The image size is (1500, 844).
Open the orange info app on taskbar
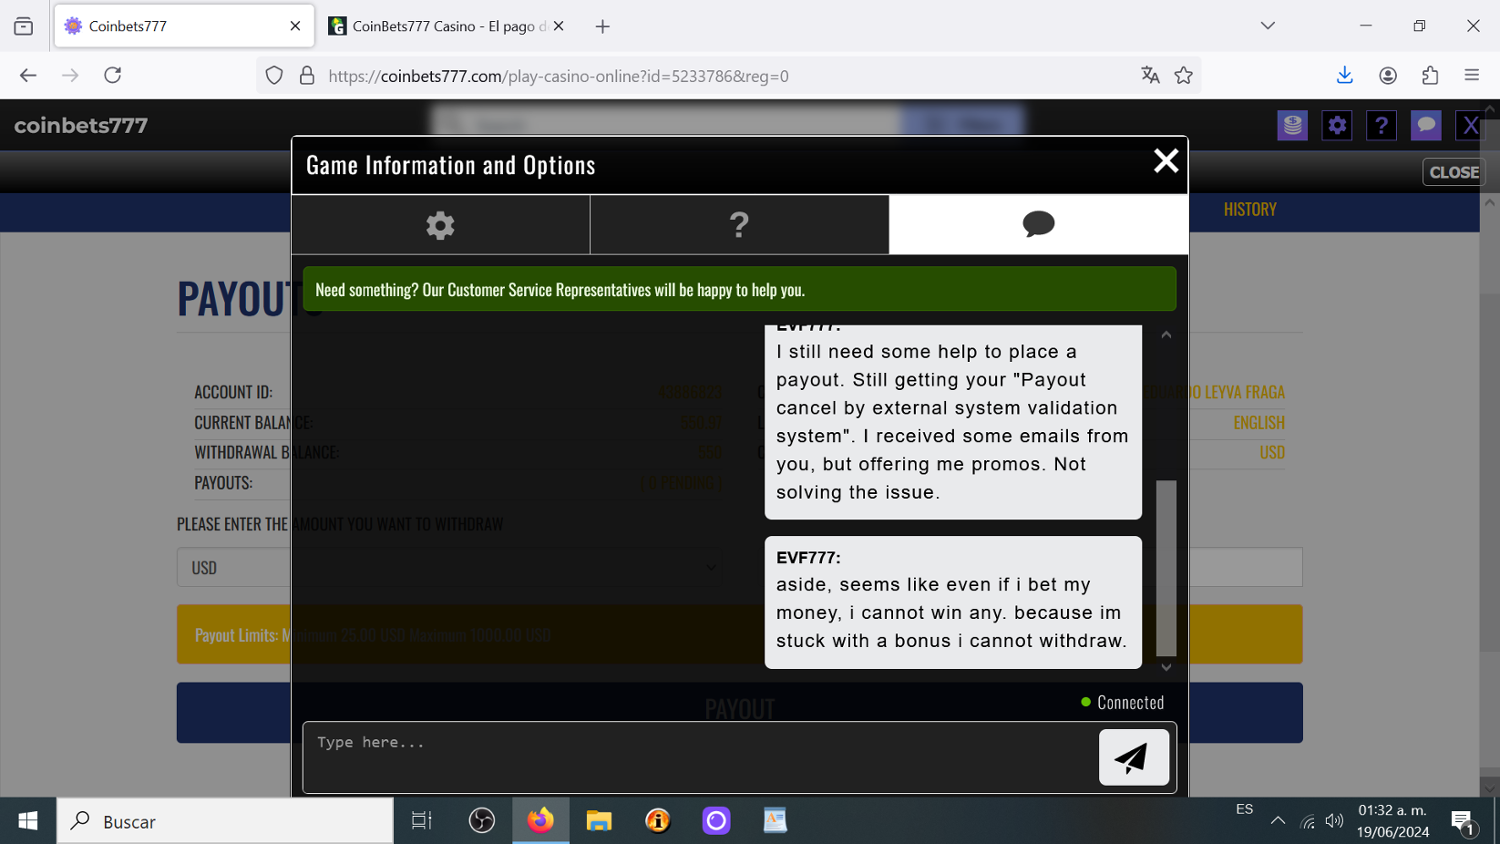click(658, 821)
